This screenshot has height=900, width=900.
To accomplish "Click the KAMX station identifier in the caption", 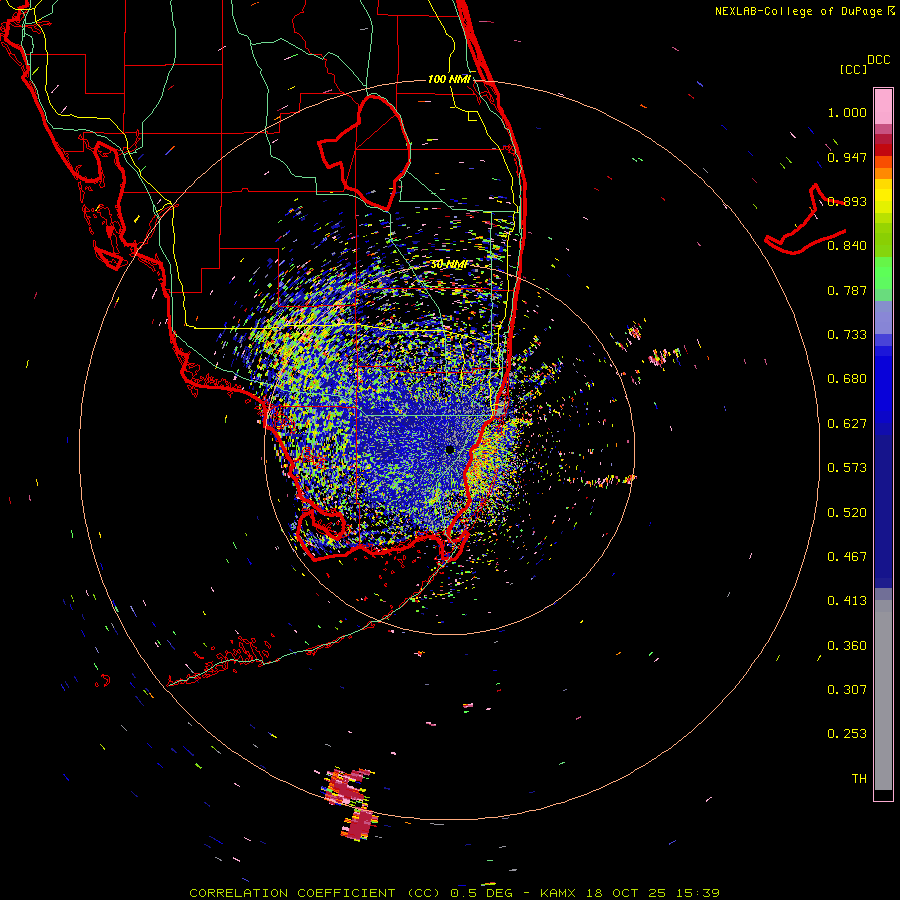I will click(x=559, y=893).
